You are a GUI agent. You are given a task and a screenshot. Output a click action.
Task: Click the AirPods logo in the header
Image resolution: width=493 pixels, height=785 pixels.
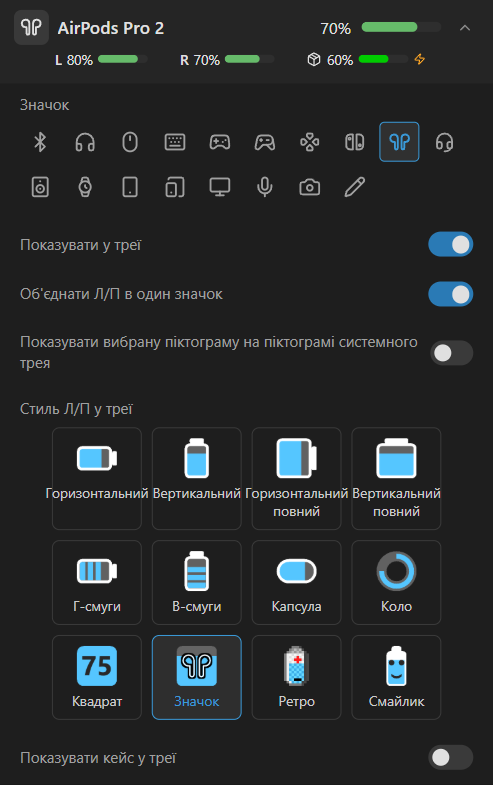(x=32, y=28)
